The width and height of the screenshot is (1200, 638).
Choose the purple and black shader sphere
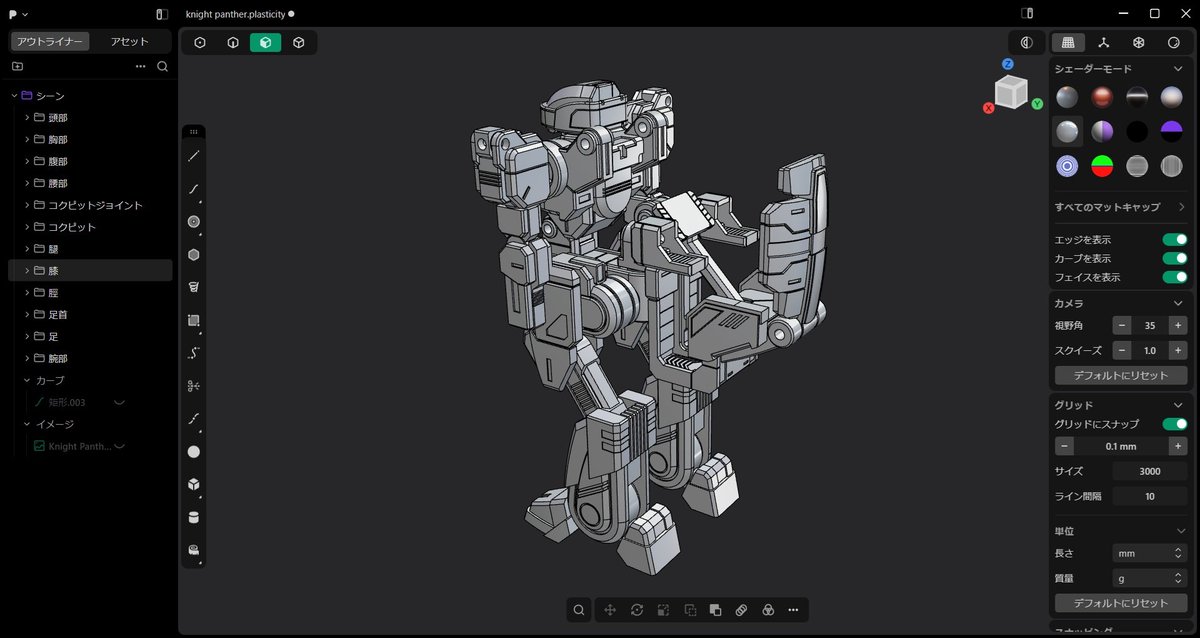[1171, 131]
